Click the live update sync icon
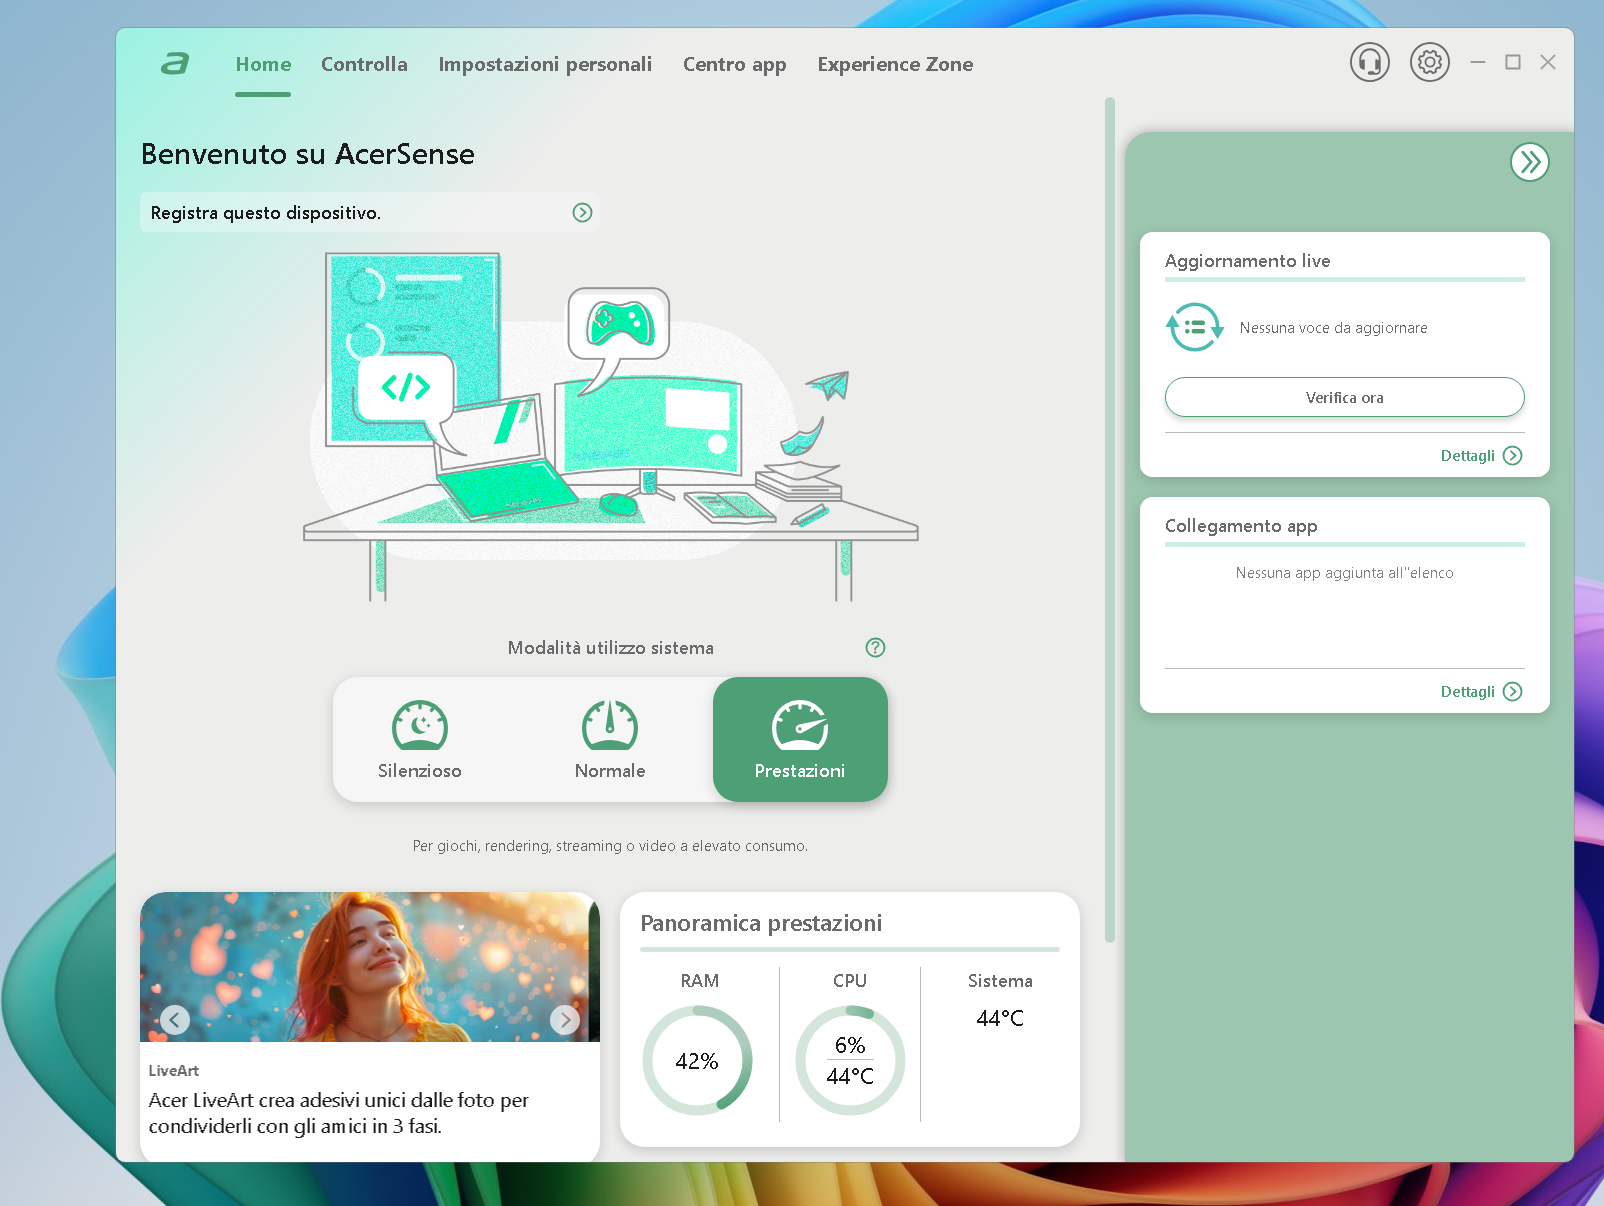 (x=1194, y=327)
